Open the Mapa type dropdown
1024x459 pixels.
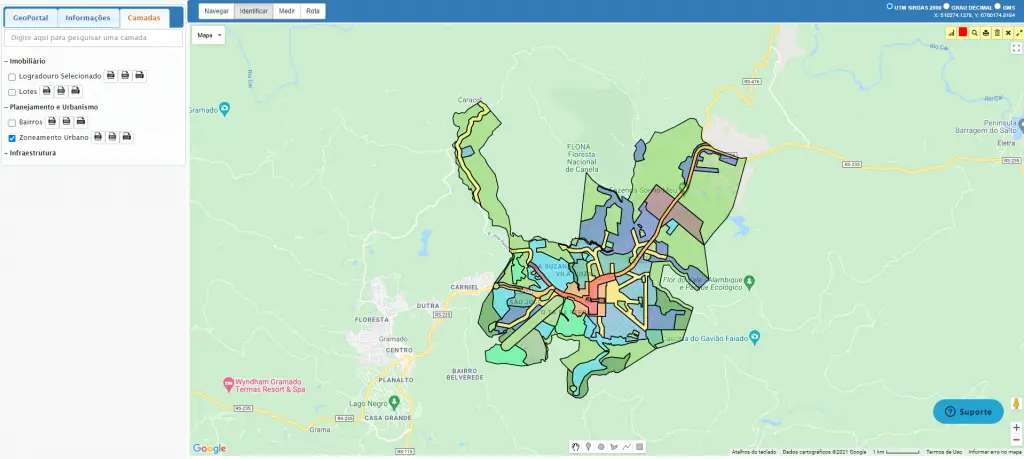pyautogui.click(x=209, y=34)
